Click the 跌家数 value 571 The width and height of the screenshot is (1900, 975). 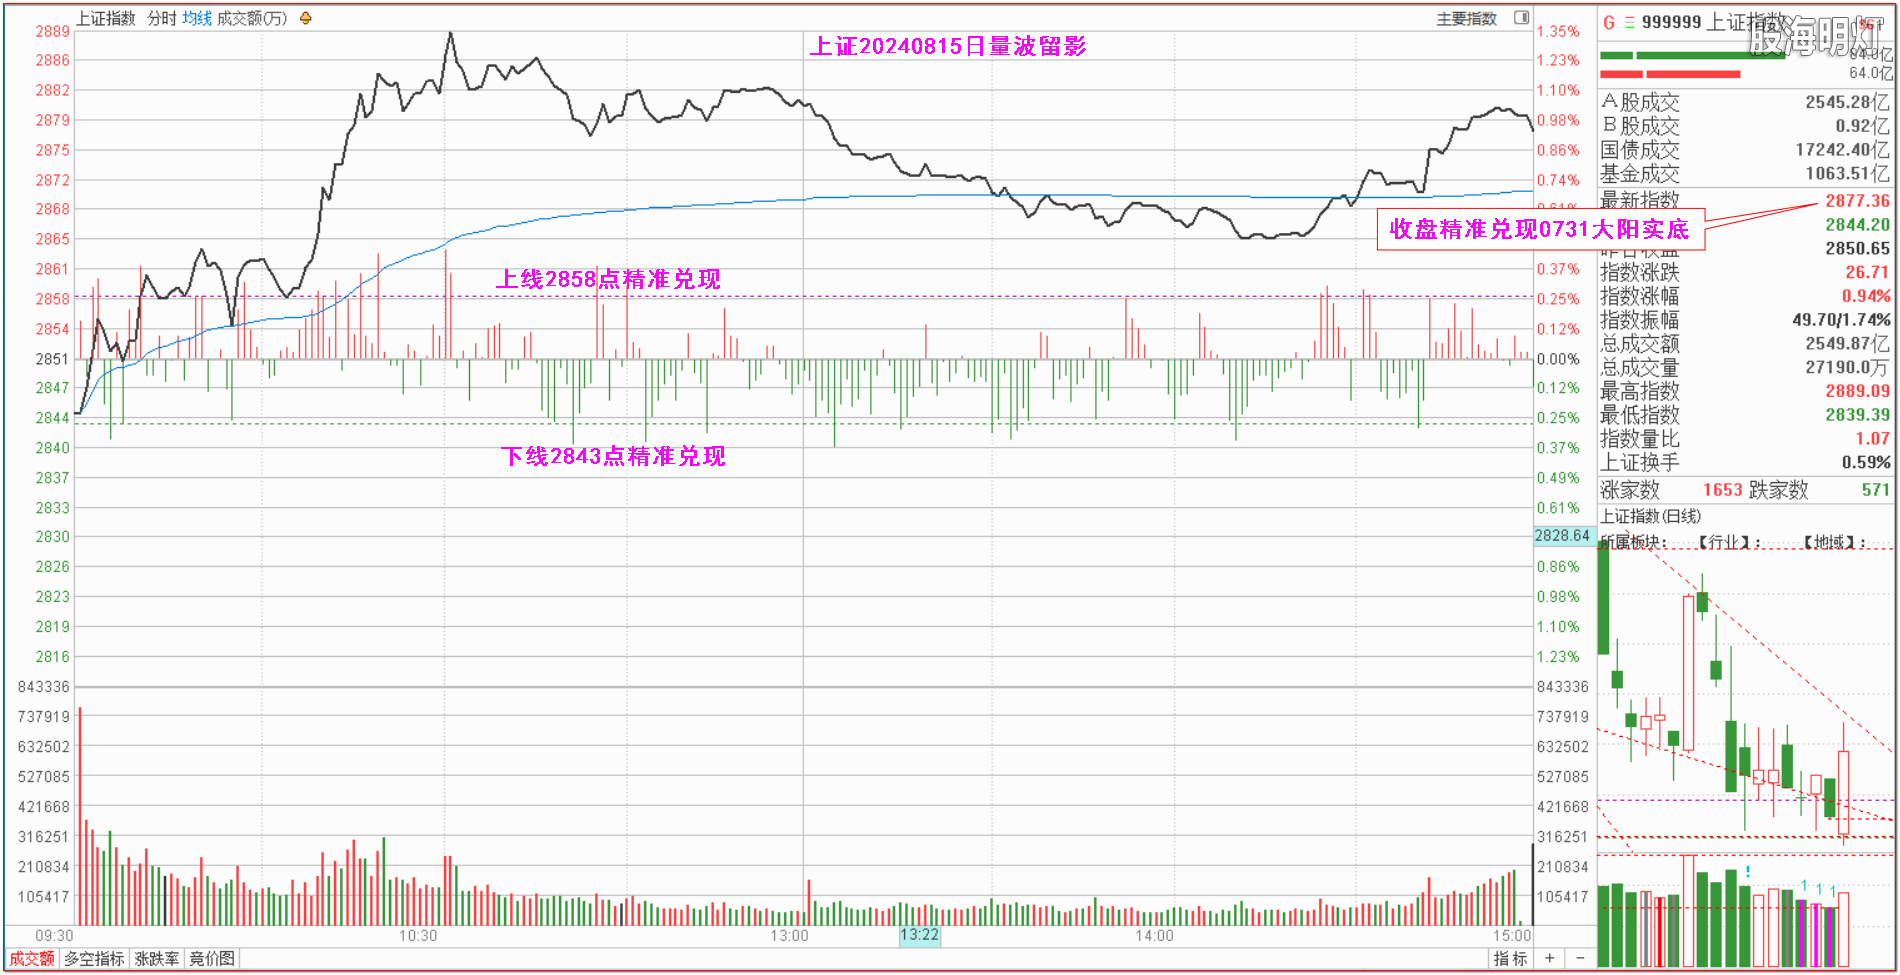(1876, 490)
